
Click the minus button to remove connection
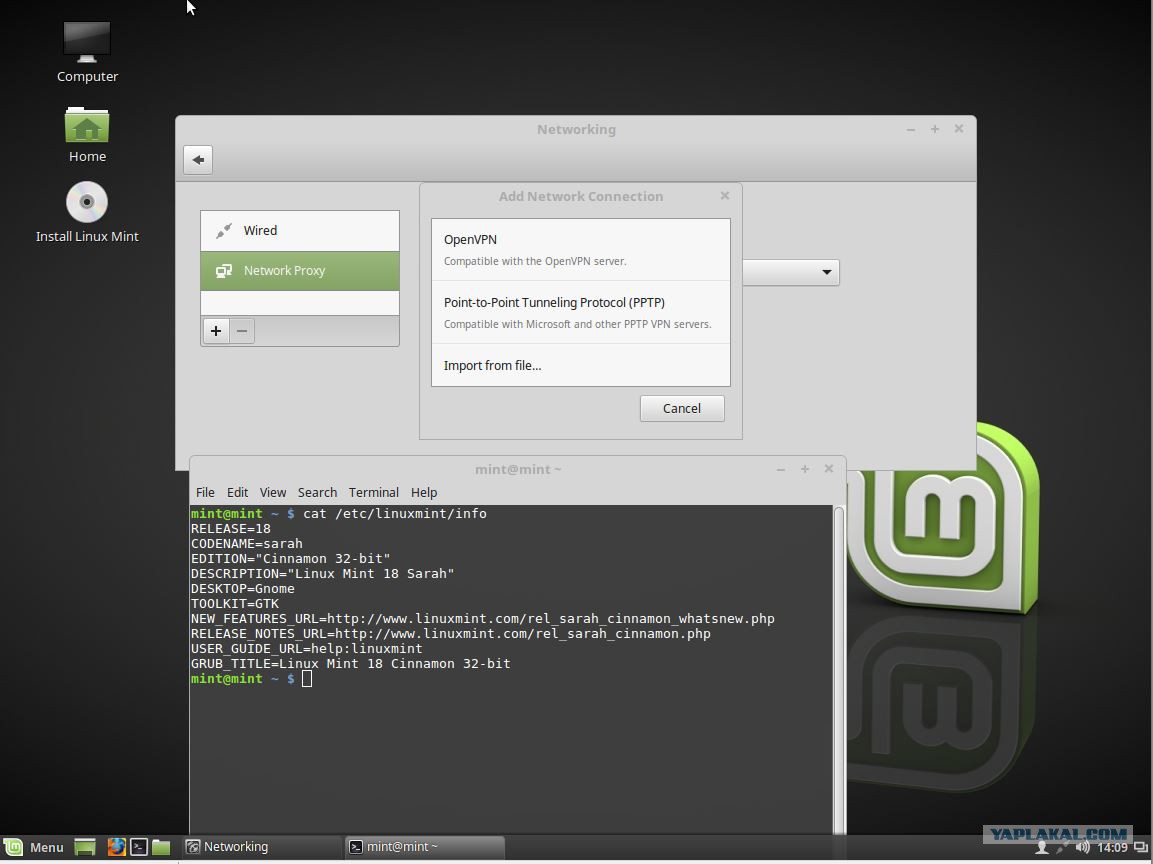242,331
